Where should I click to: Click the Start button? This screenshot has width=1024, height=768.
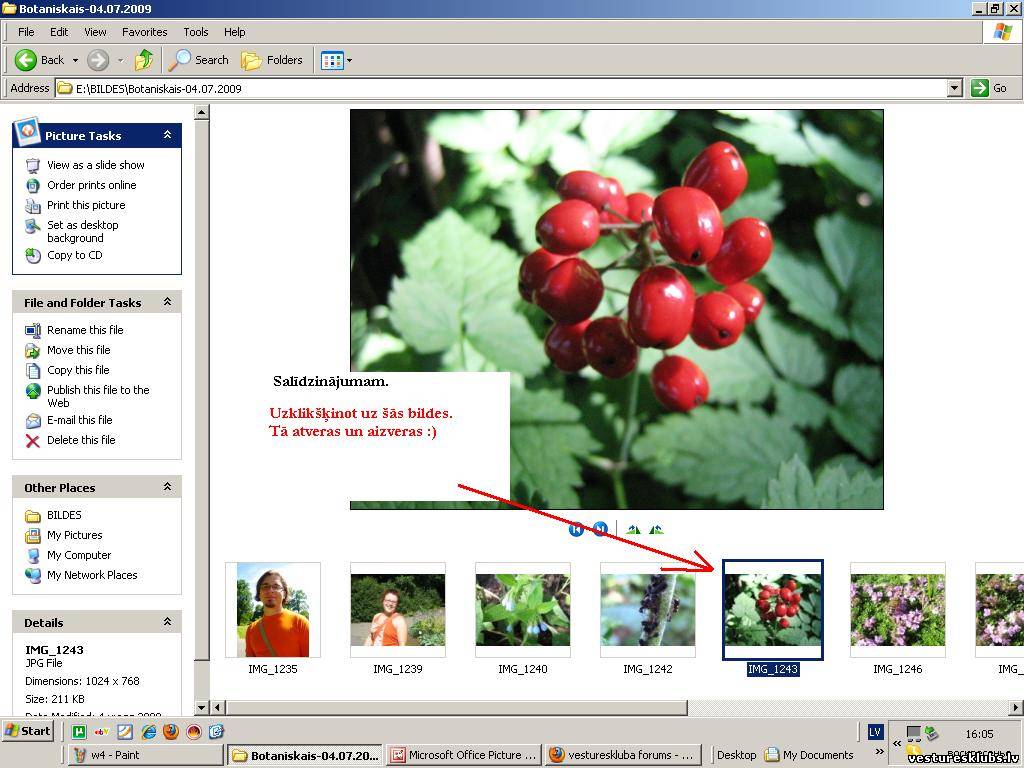pos(27,731)
